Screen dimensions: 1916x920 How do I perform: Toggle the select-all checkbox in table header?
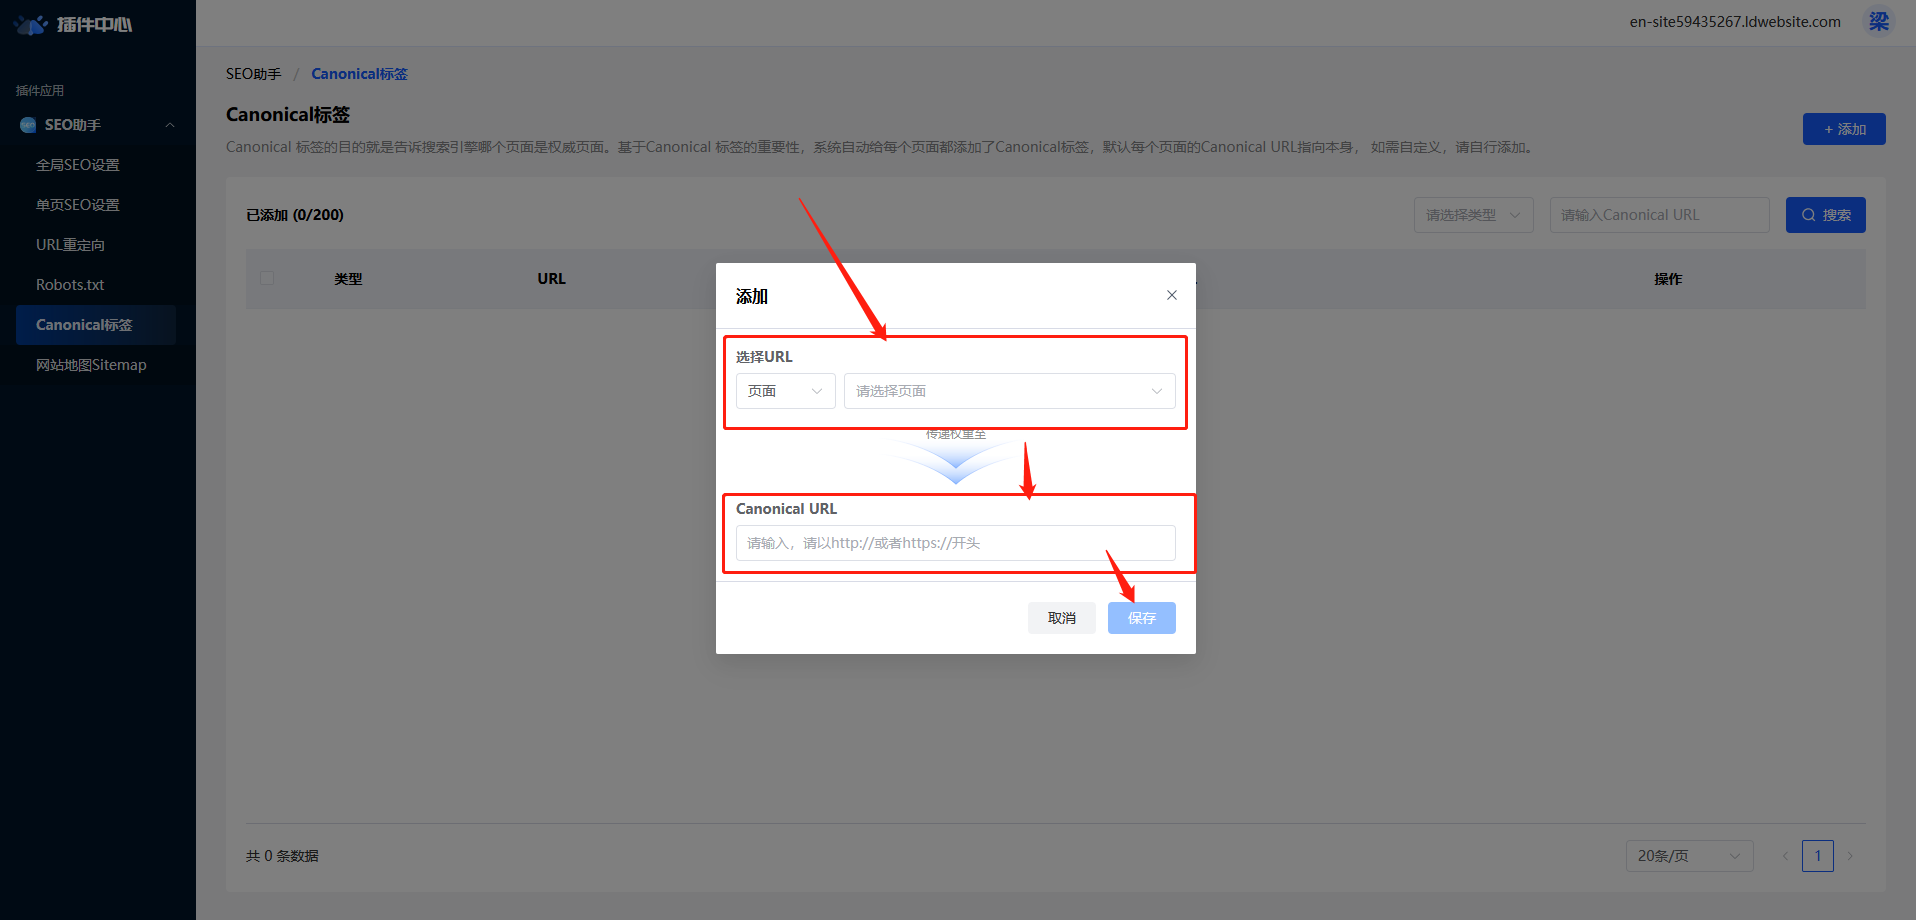pyautogui.click(x=267, y=278)
